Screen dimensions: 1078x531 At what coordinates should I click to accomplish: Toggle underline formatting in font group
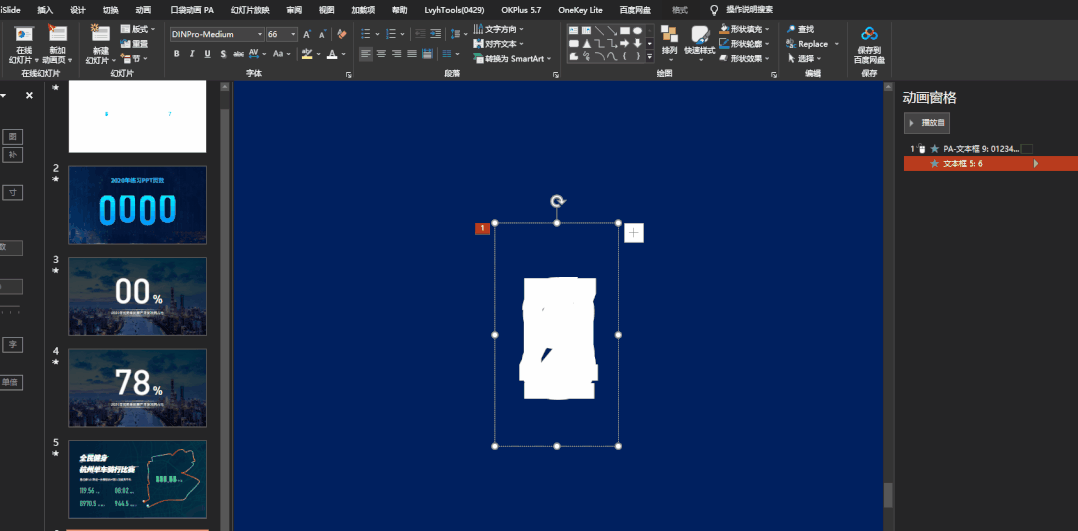[208, 54]
